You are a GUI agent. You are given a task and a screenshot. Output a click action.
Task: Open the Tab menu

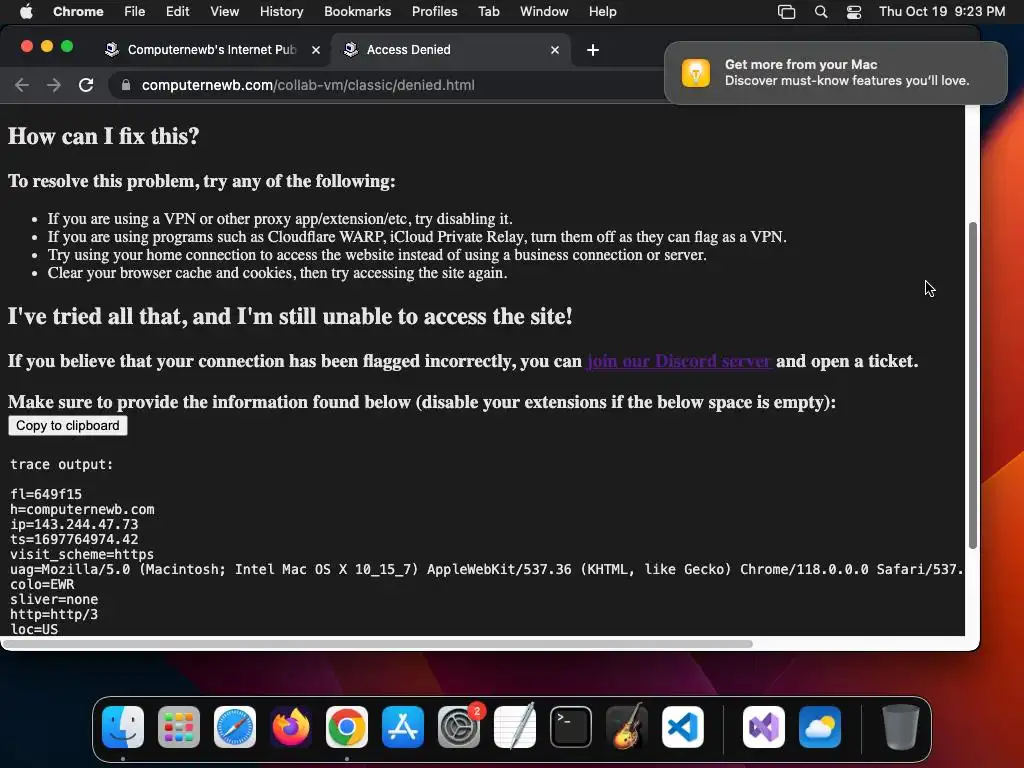[x=488, y=11]
